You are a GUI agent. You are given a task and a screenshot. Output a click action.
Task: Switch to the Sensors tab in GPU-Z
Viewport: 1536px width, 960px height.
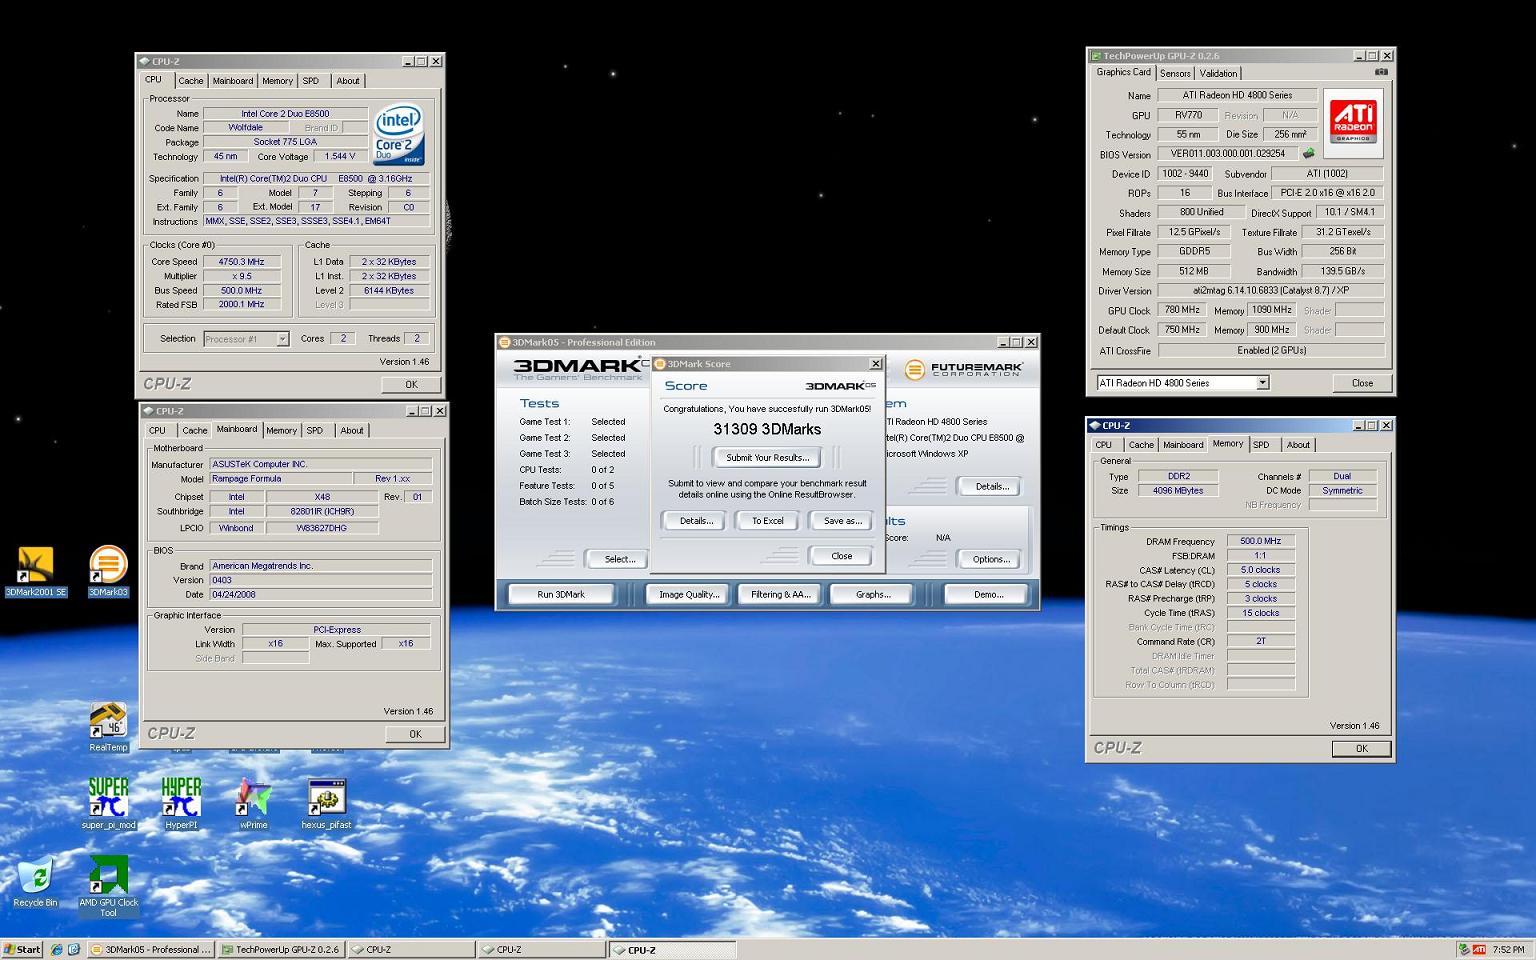point(1175,73)
